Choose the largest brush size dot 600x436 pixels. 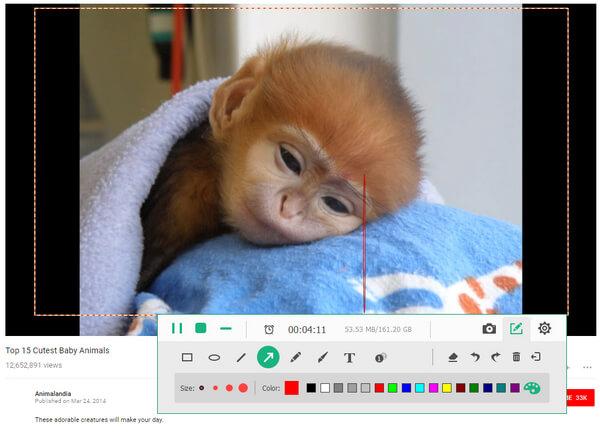click(x=243, y=388)
